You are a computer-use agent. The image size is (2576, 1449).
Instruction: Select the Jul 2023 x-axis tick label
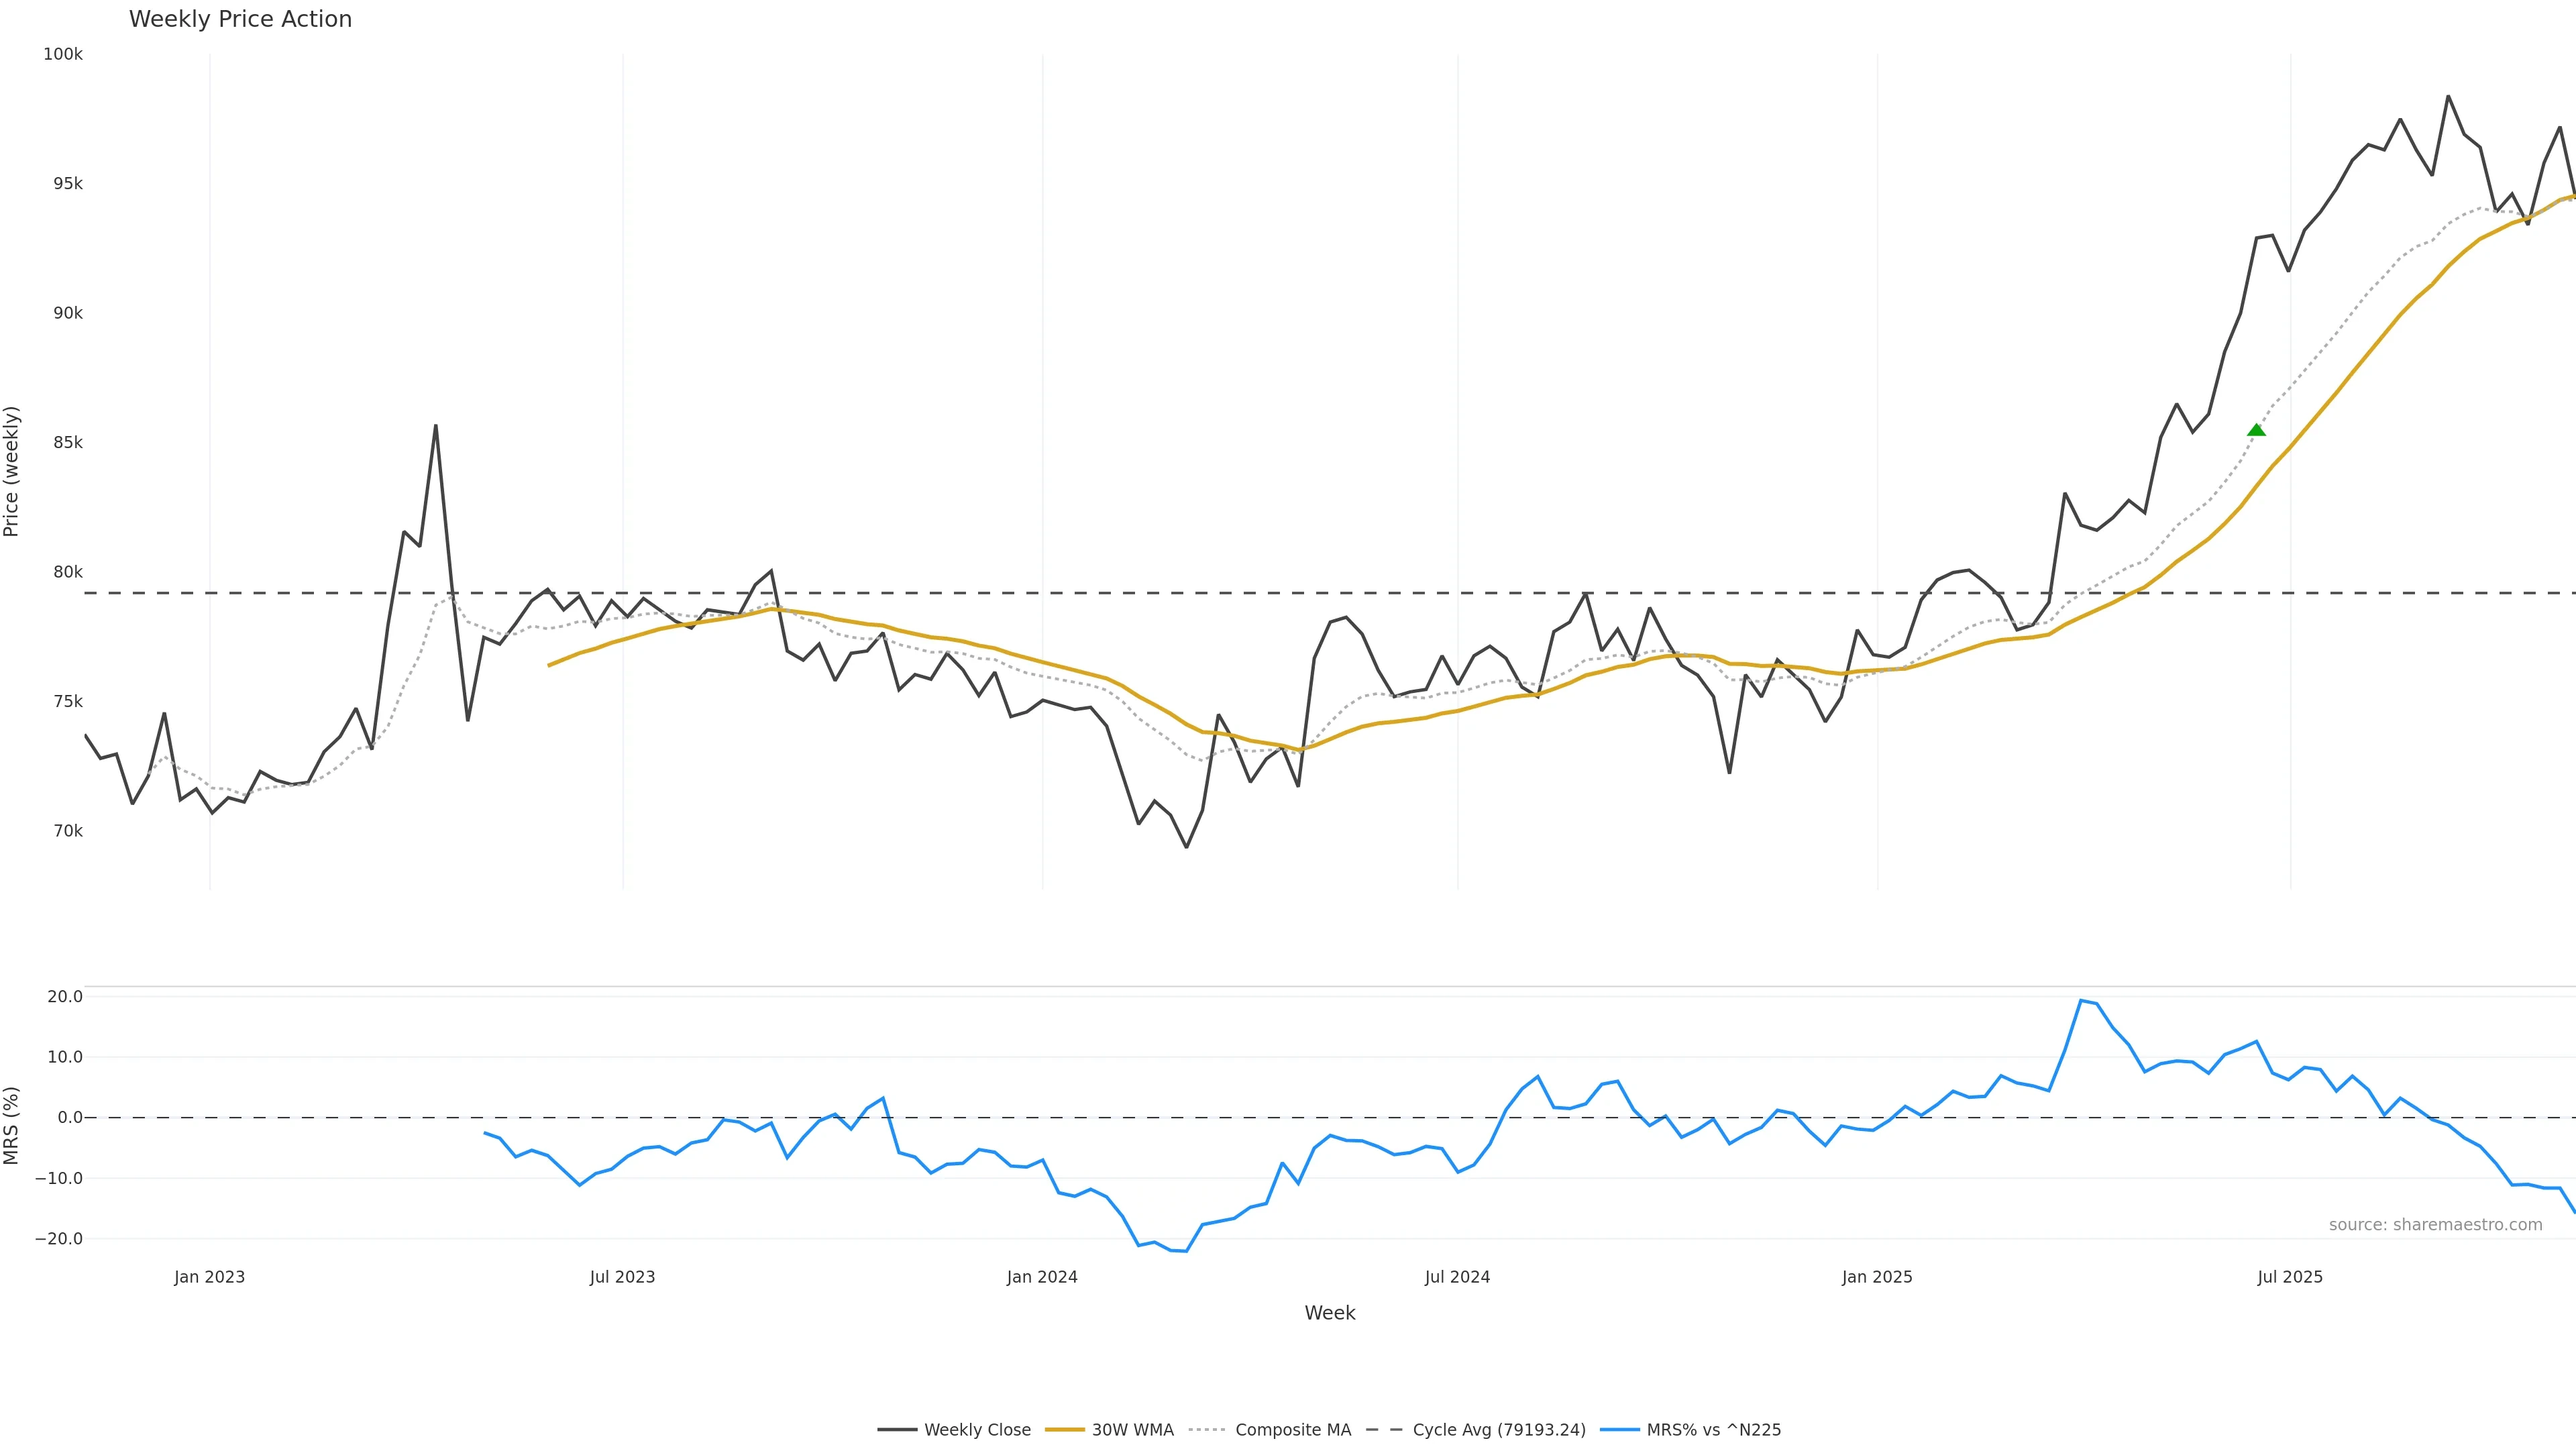622,1277
